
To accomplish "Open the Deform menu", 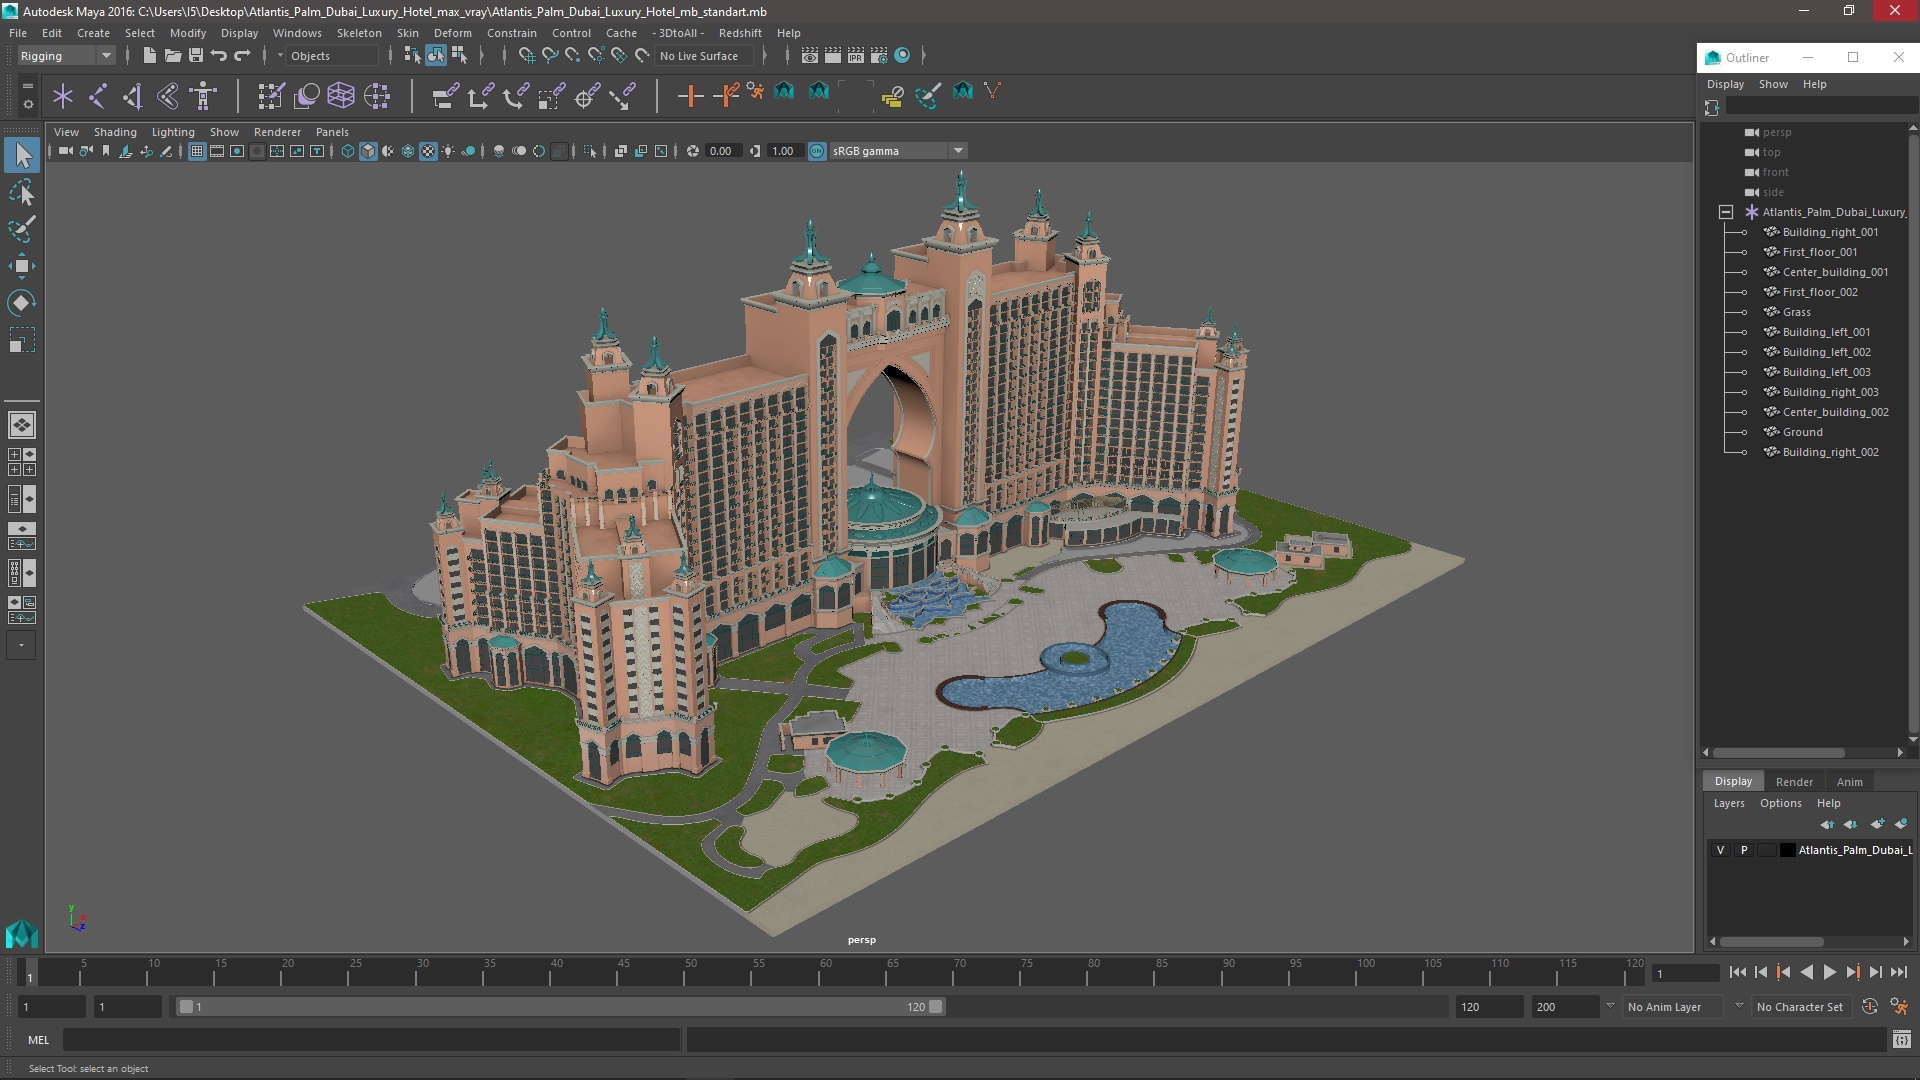I will point(452,33).
